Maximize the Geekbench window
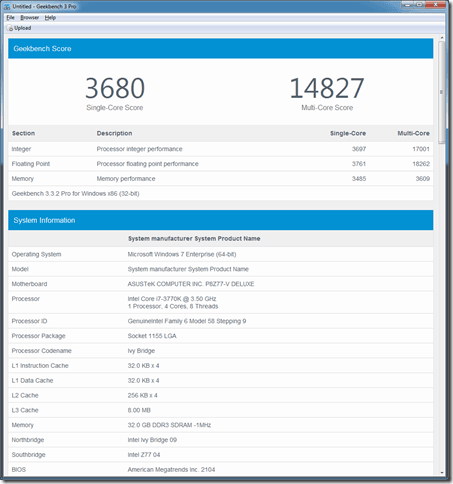Image resolution: width=453 pixels, height=484 pixels. pyautogui.click(x=419, y=5)
